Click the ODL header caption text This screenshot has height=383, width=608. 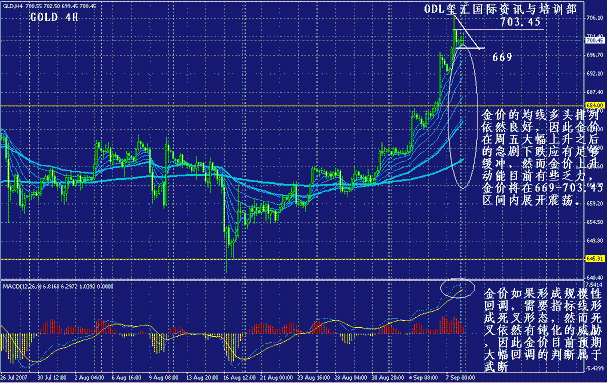click(x=501, y=9)
